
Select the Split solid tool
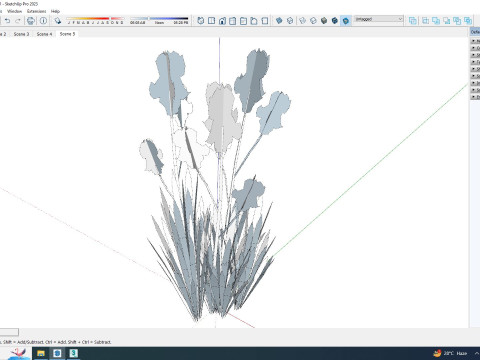[x=468, y=21]
